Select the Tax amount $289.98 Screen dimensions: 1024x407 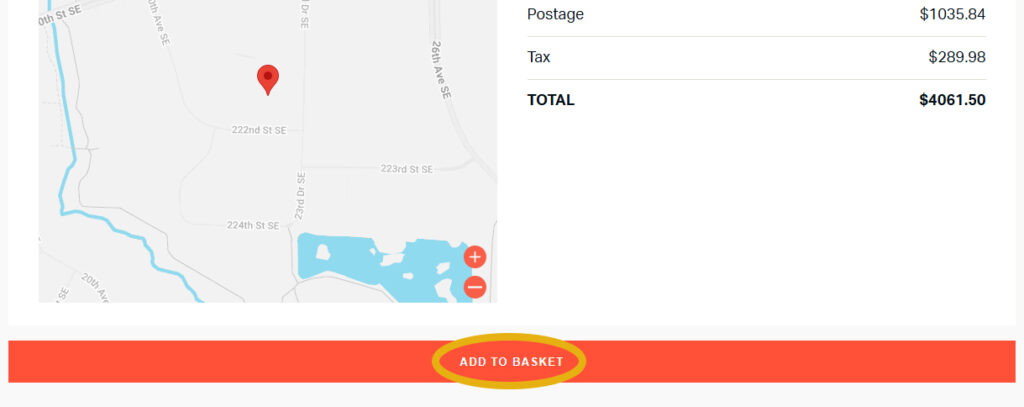tap(957, 57)
